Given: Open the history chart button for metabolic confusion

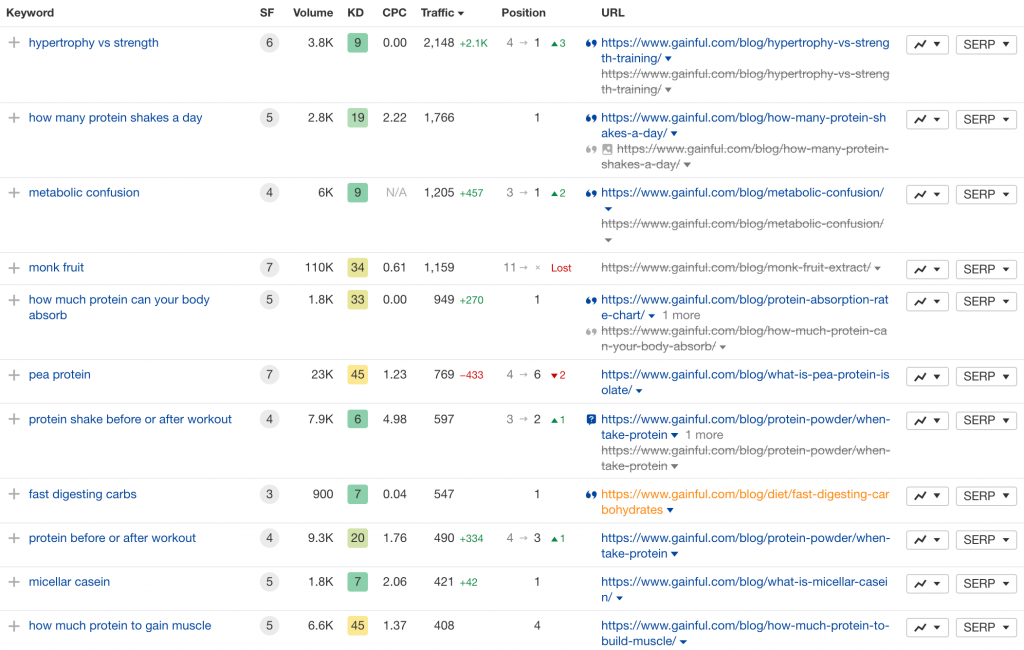Looking at the screenshot, I should click(x=927, y=195).
